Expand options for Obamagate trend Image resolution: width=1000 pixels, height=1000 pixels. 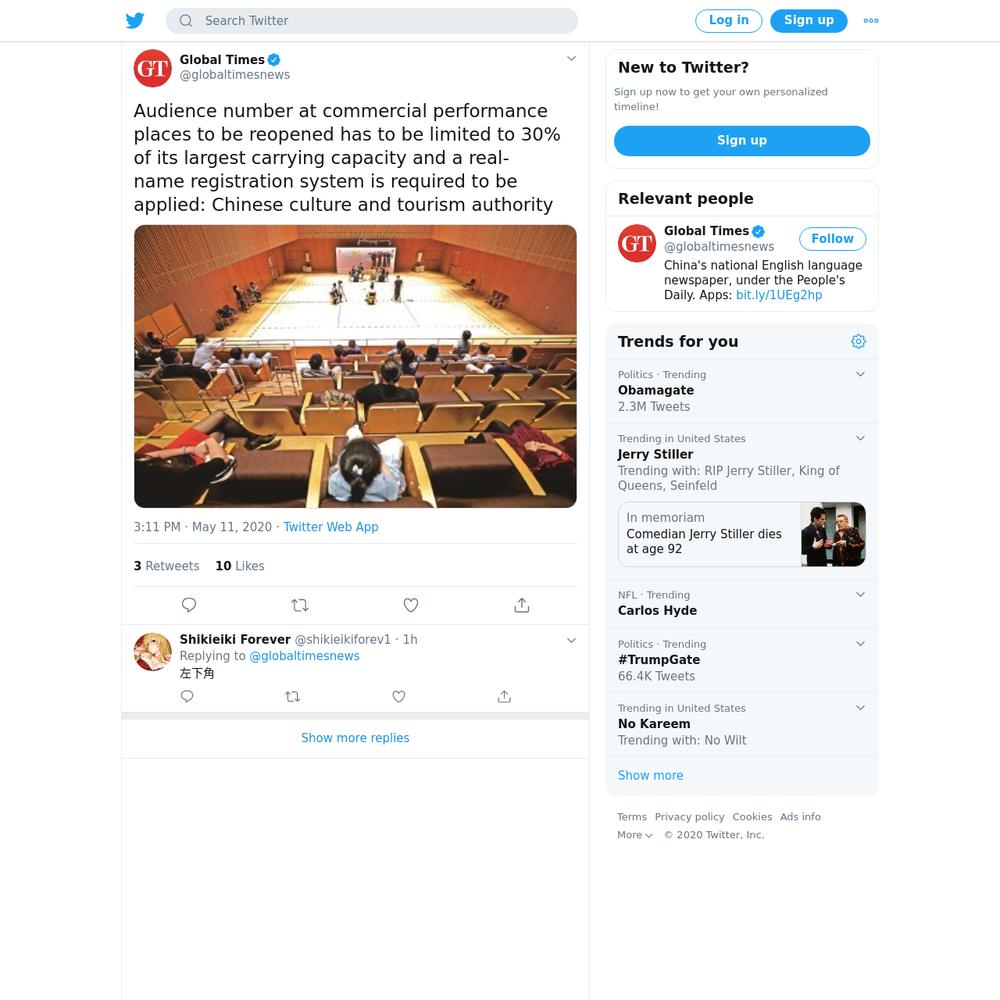click(860, 374)
